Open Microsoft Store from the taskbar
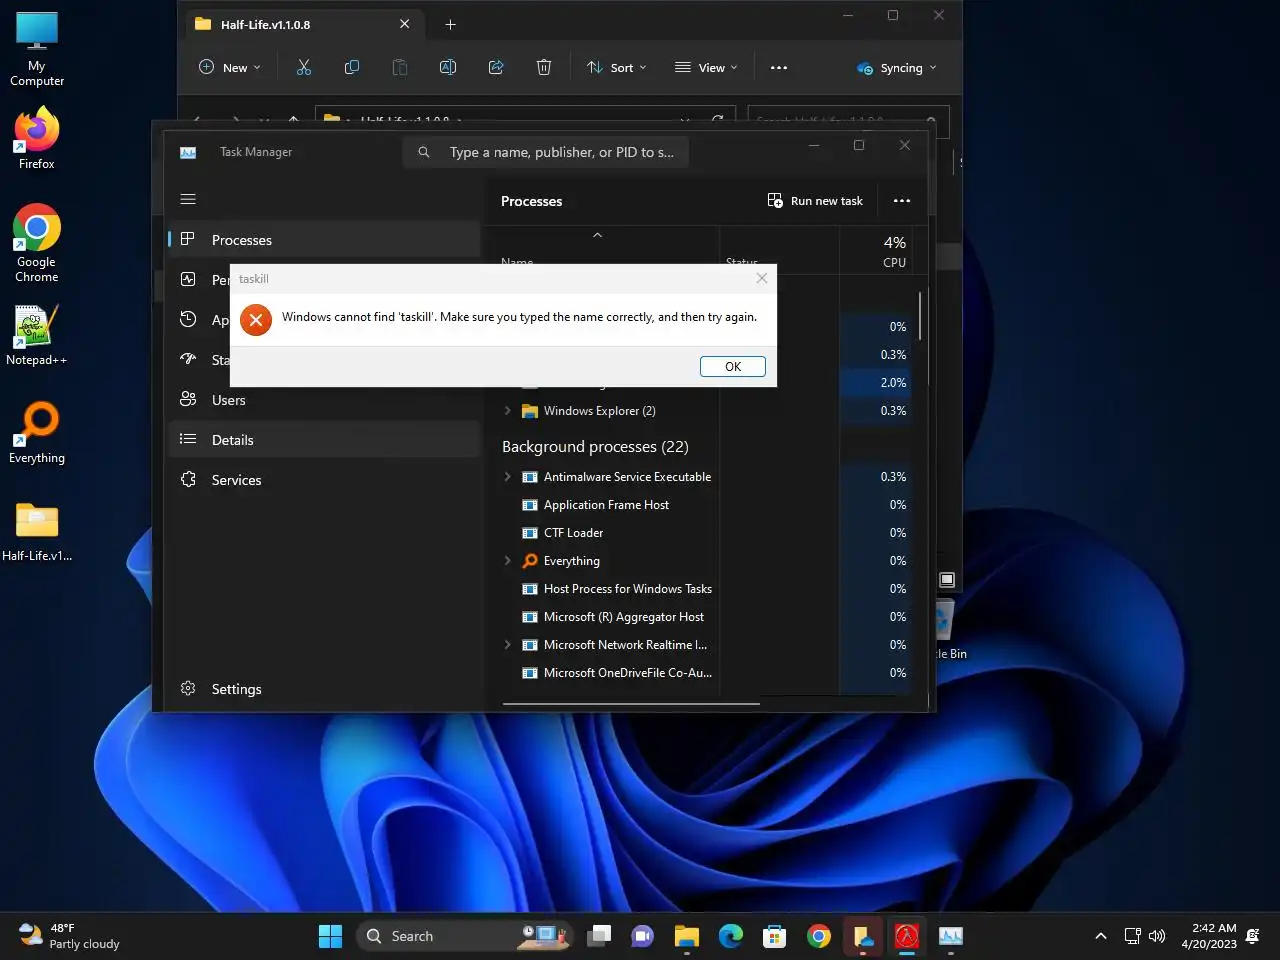 [775, 936]
